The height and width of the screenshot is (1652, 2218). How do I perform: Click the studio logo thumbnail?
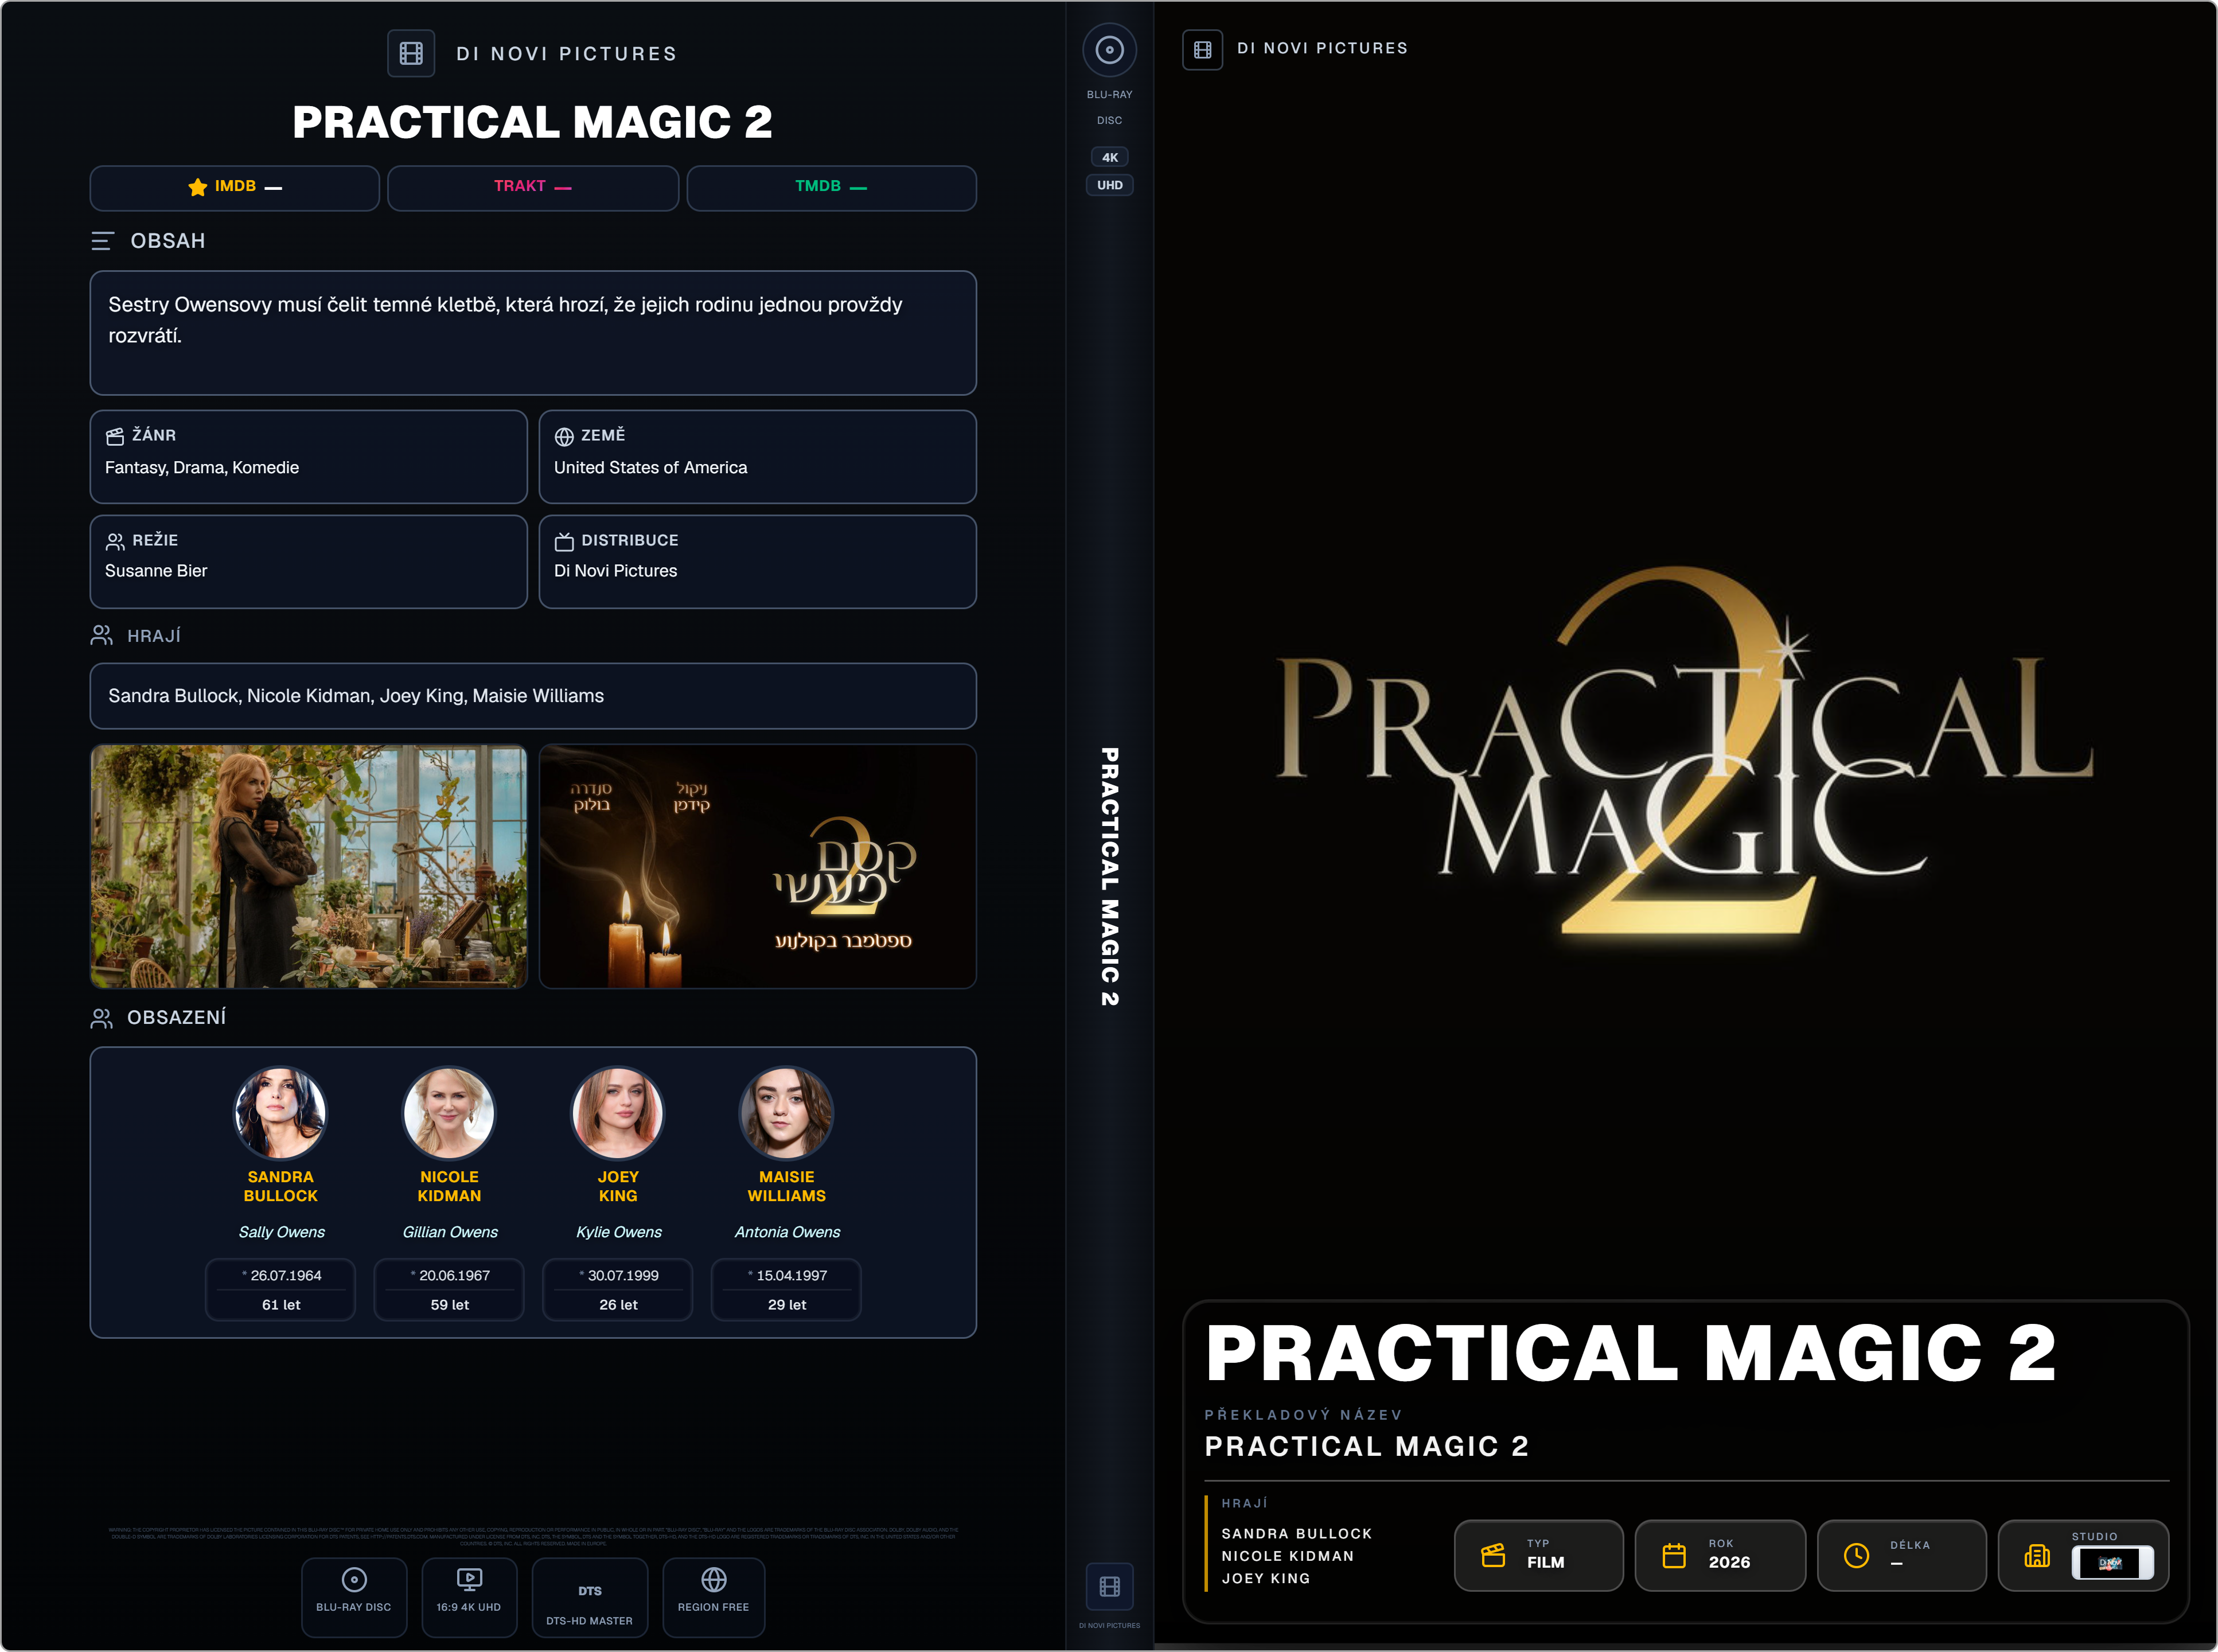click(x=2112, y=1563)
